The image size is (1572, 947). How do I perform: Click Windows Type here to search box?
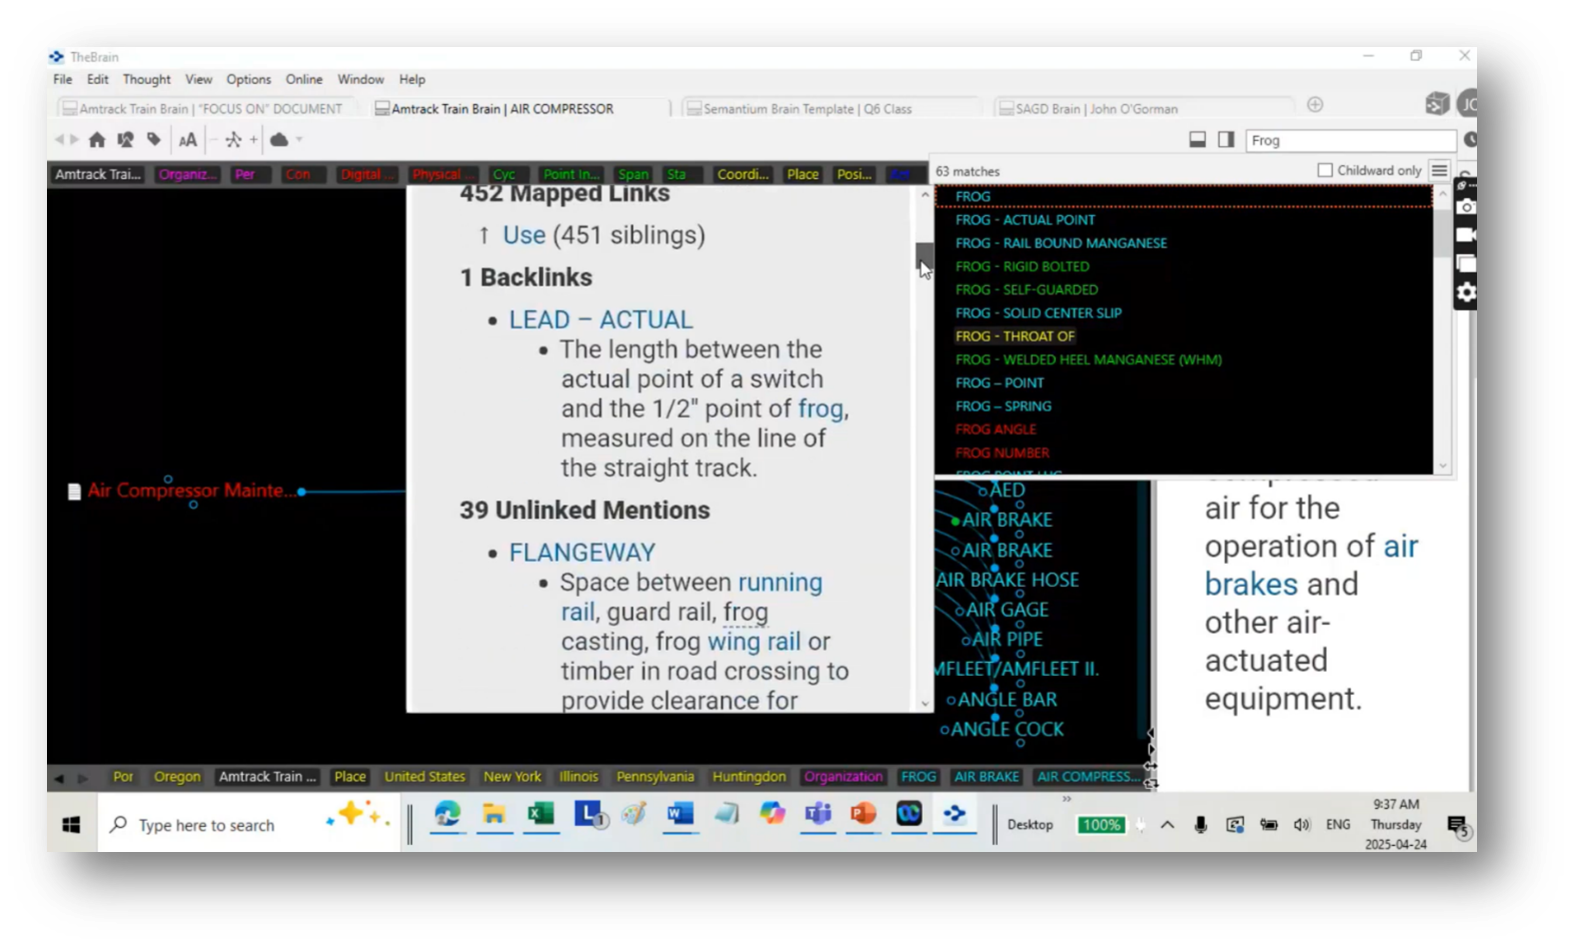250,825
